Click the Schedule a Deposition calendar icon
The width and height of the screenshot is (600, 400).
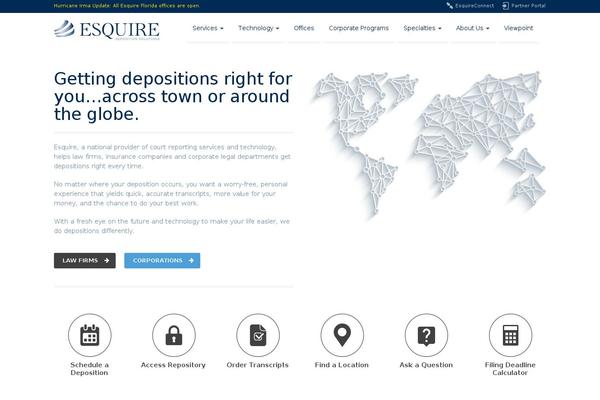tap(90, 335)
